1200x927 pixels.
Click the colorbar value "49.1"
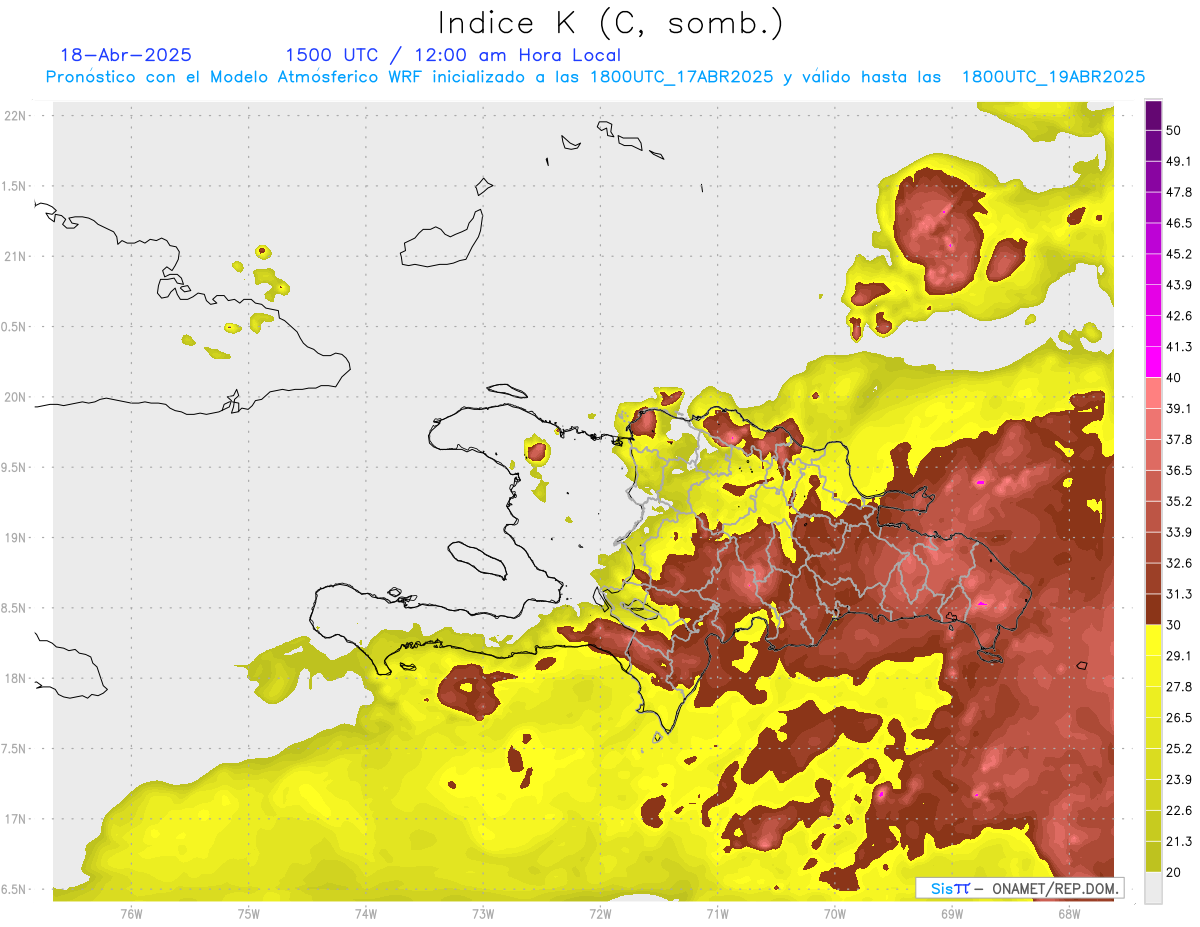tap(1179, 161)
